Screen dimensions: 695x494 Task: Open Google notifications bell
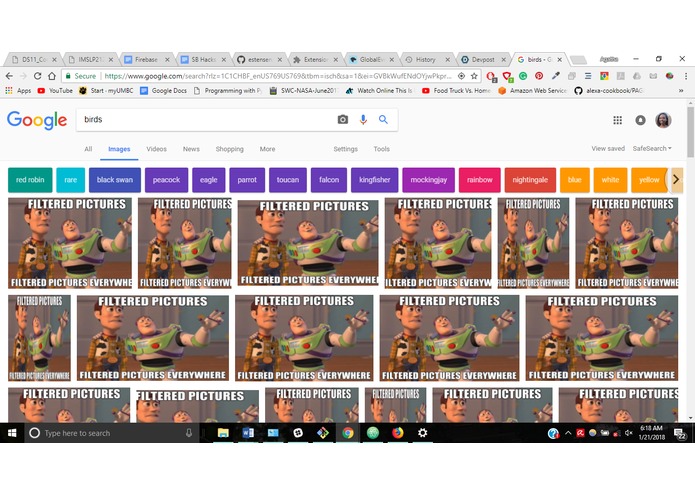[x=640, y=120]
